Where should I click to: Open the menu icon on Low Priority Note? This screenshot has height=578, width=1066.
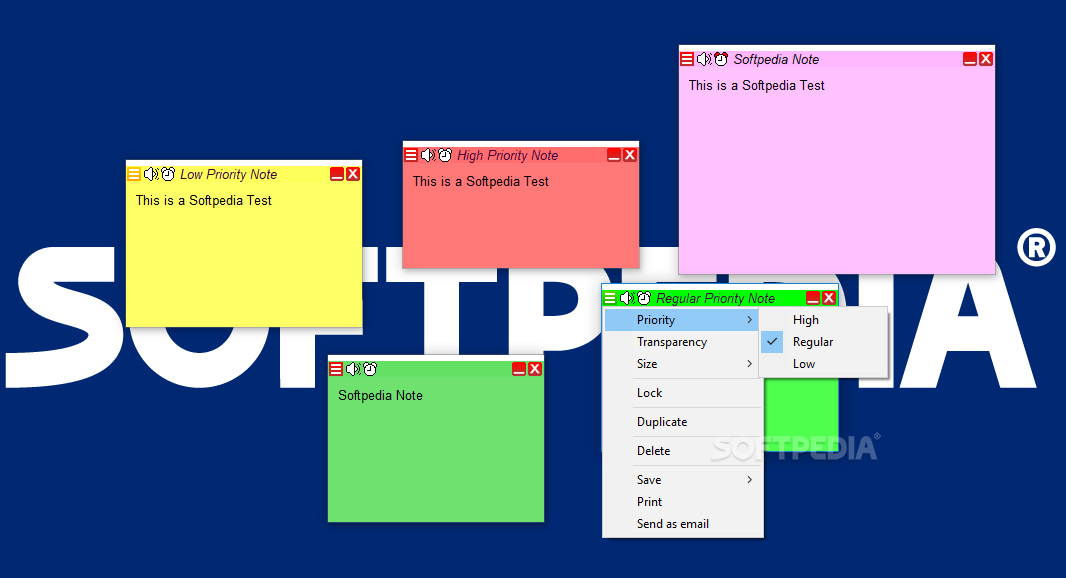tap(134, 174)
